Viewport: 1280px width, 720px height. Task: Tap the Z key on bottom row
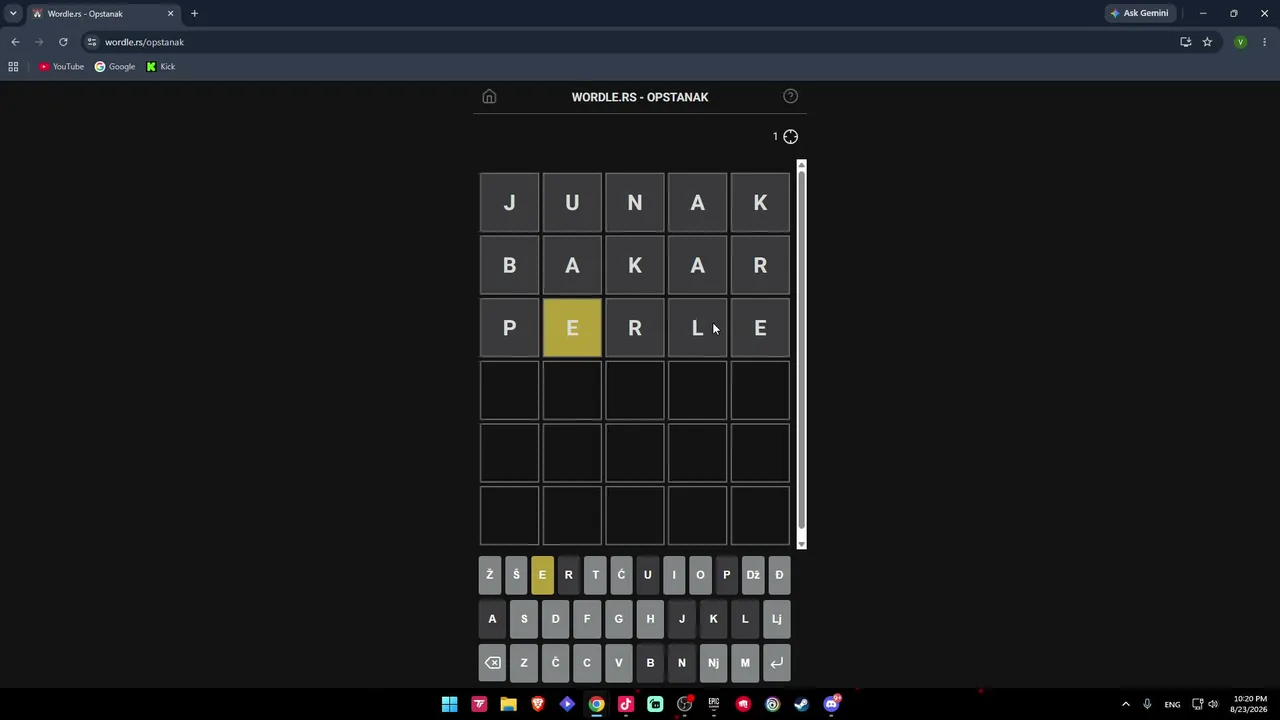click(524, 663)
